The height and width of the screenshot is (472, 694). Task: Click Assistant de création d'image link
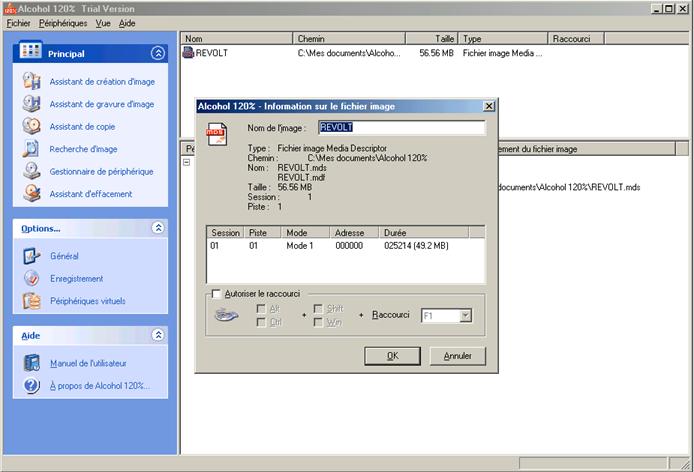coord(102,81)
